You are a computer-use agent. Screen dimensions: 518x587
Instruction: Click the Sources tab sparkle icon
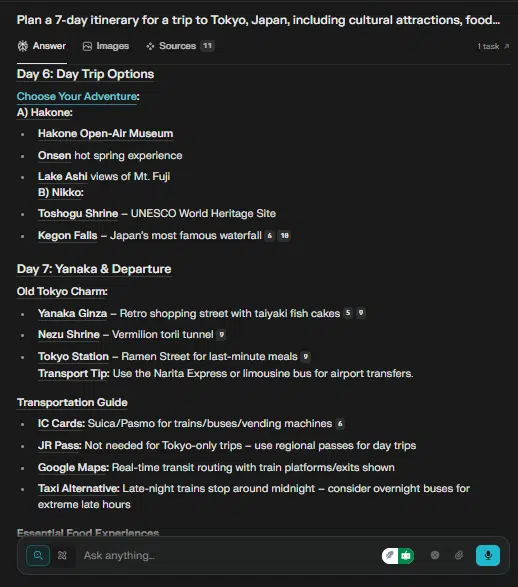coord(150,46)
